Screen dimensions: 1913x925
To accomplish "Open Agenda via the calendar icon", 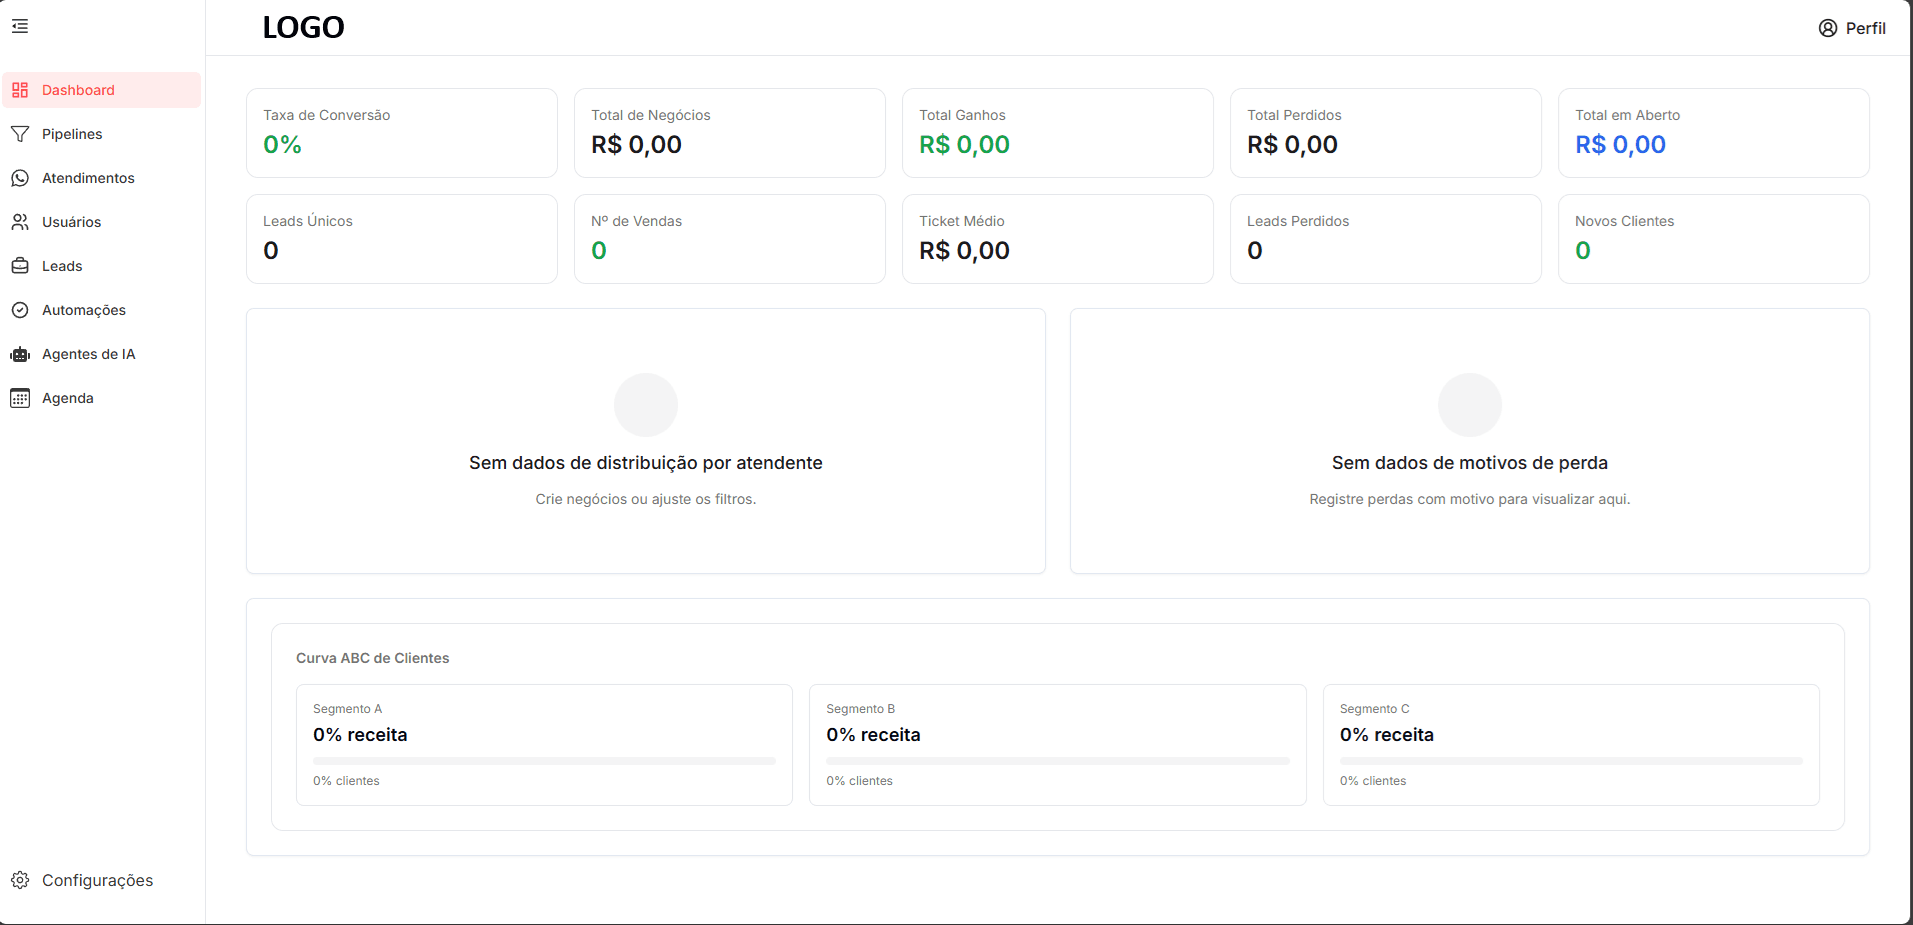I will pos(20,397).
